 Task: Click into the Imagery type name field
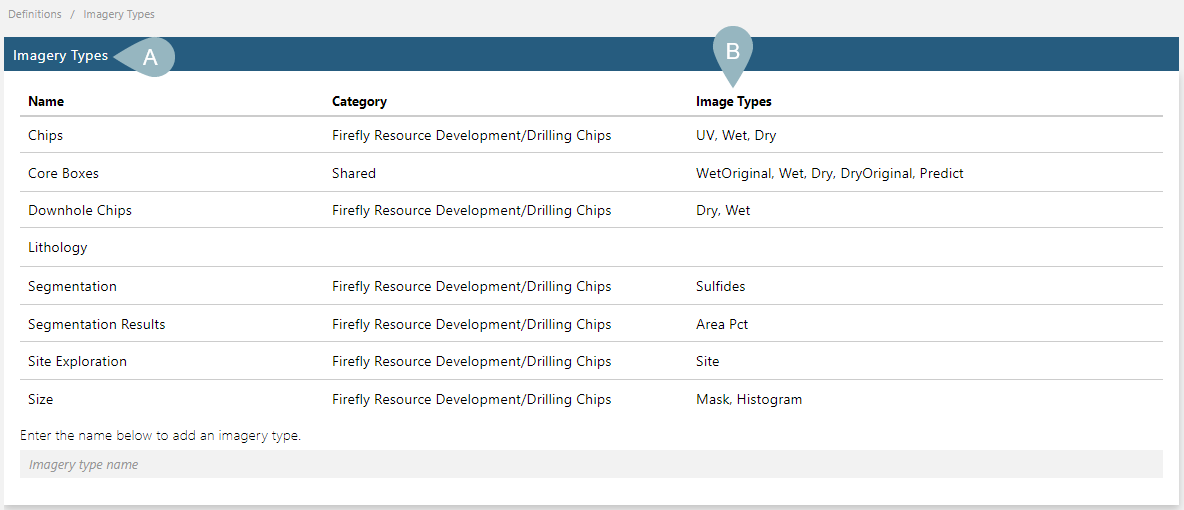coord(591,464)
